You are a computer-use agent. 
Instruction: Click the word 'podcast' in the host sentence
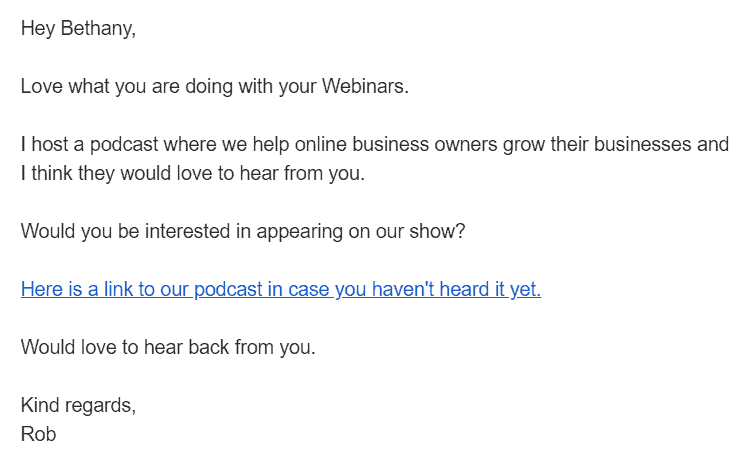click(x=124, y=145)
